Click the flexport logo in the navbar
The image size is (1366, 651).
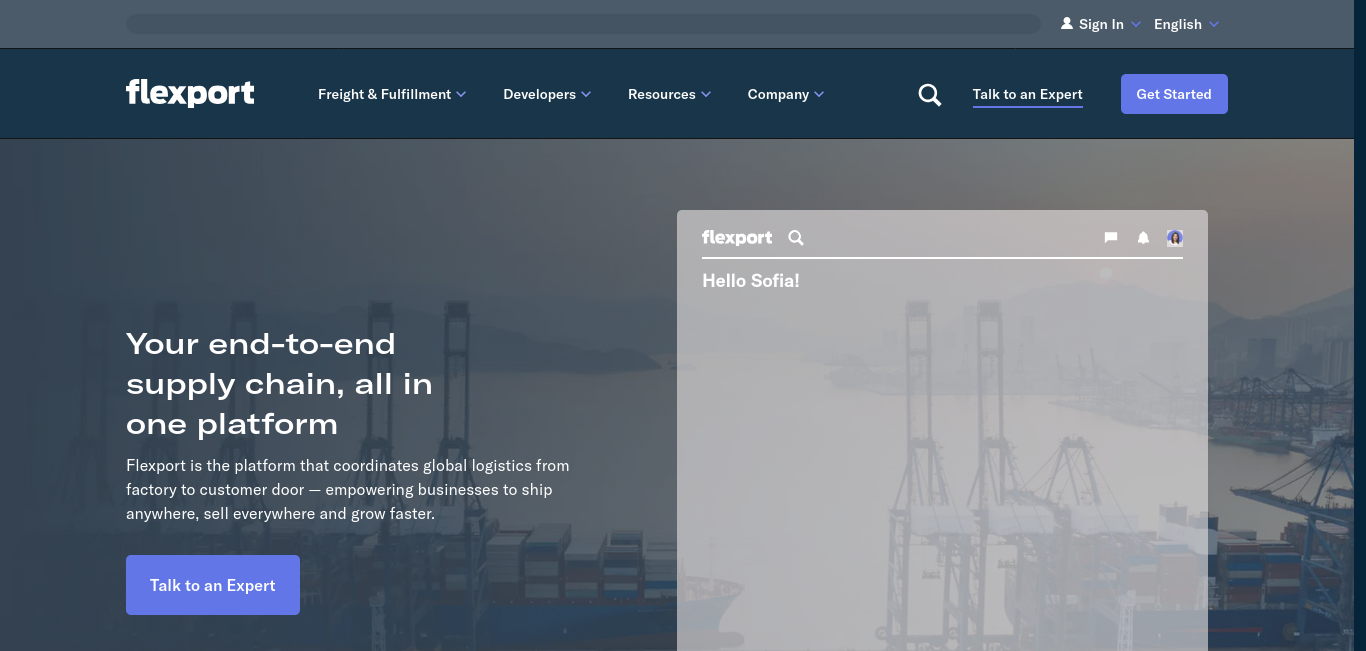pos(190,93)
